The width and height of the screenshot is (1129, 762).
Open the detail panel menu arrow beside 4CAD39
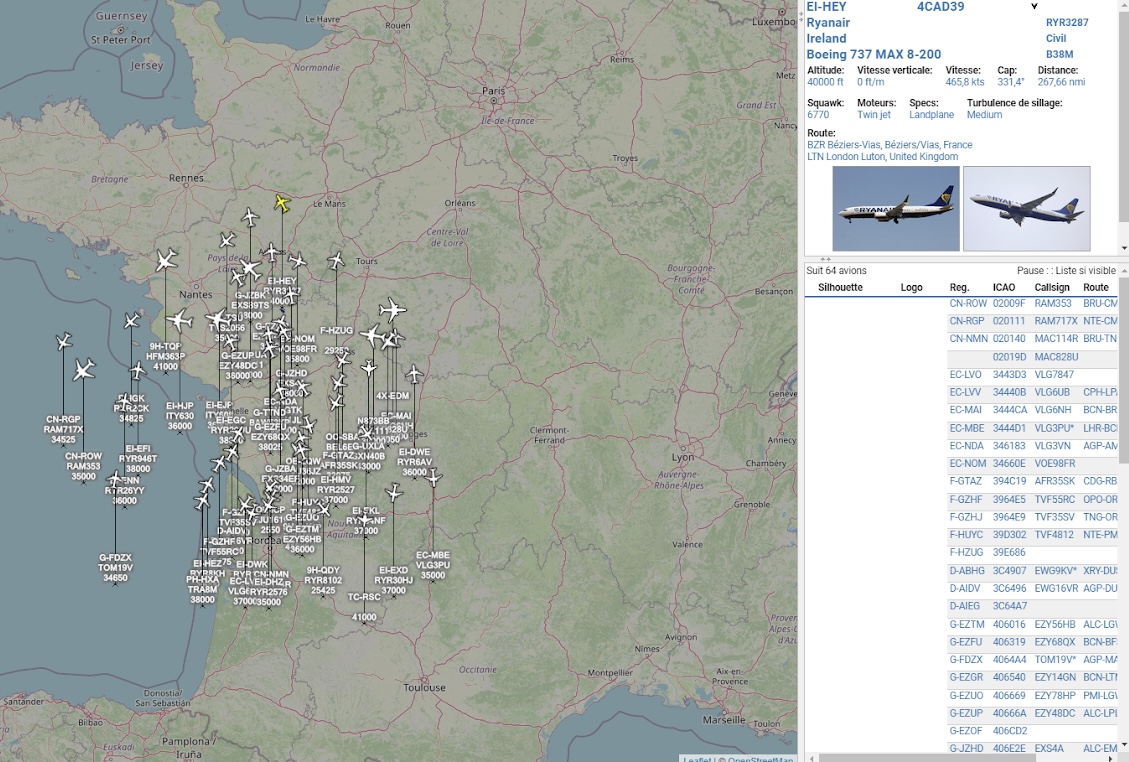1034,6
